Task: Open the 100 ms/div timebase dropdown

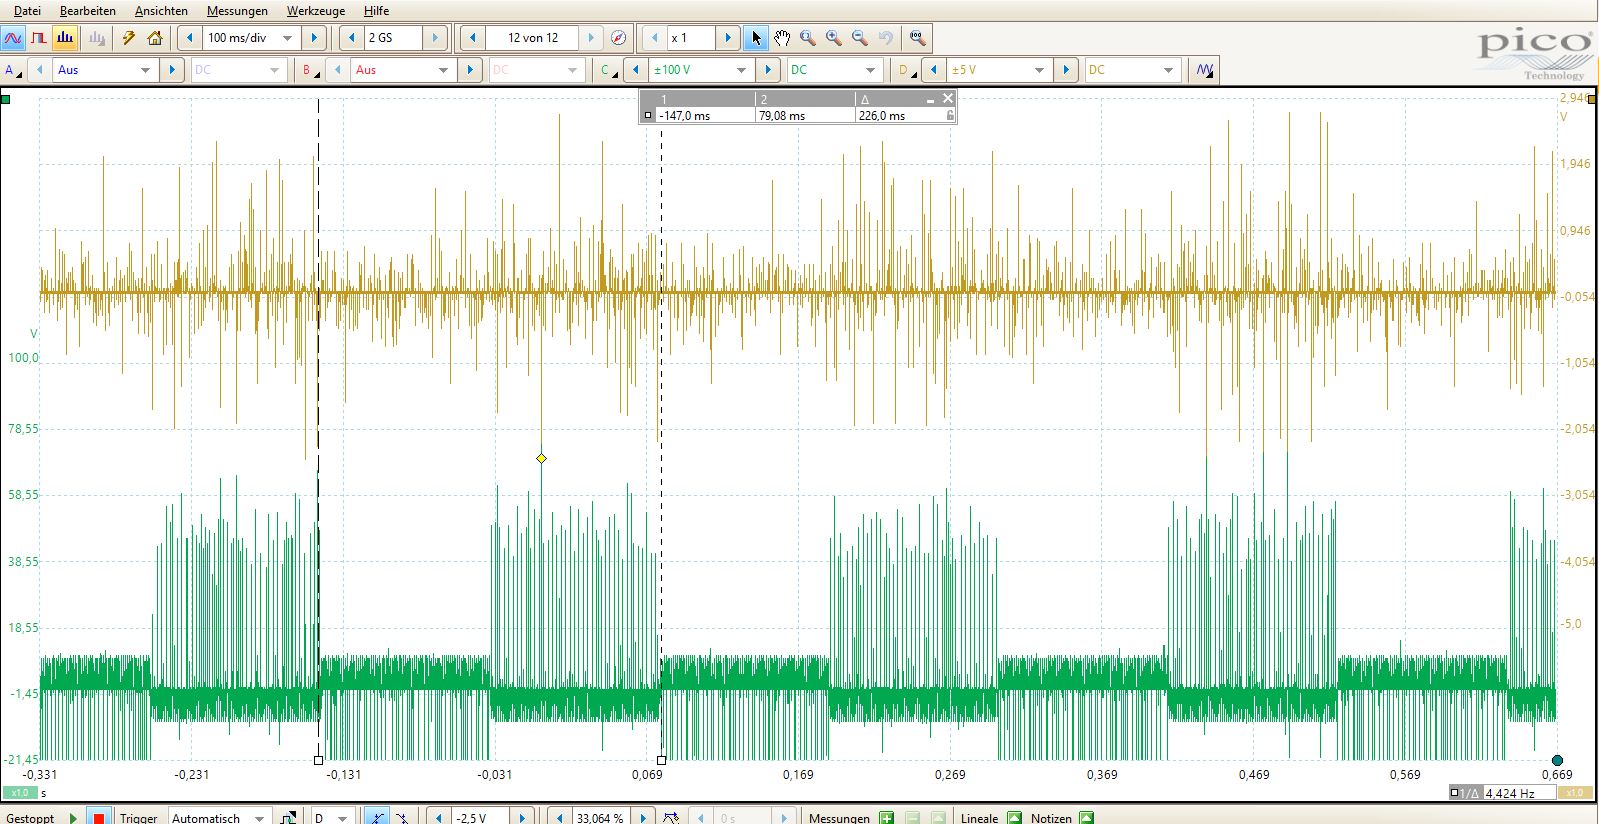Action: 287,38
